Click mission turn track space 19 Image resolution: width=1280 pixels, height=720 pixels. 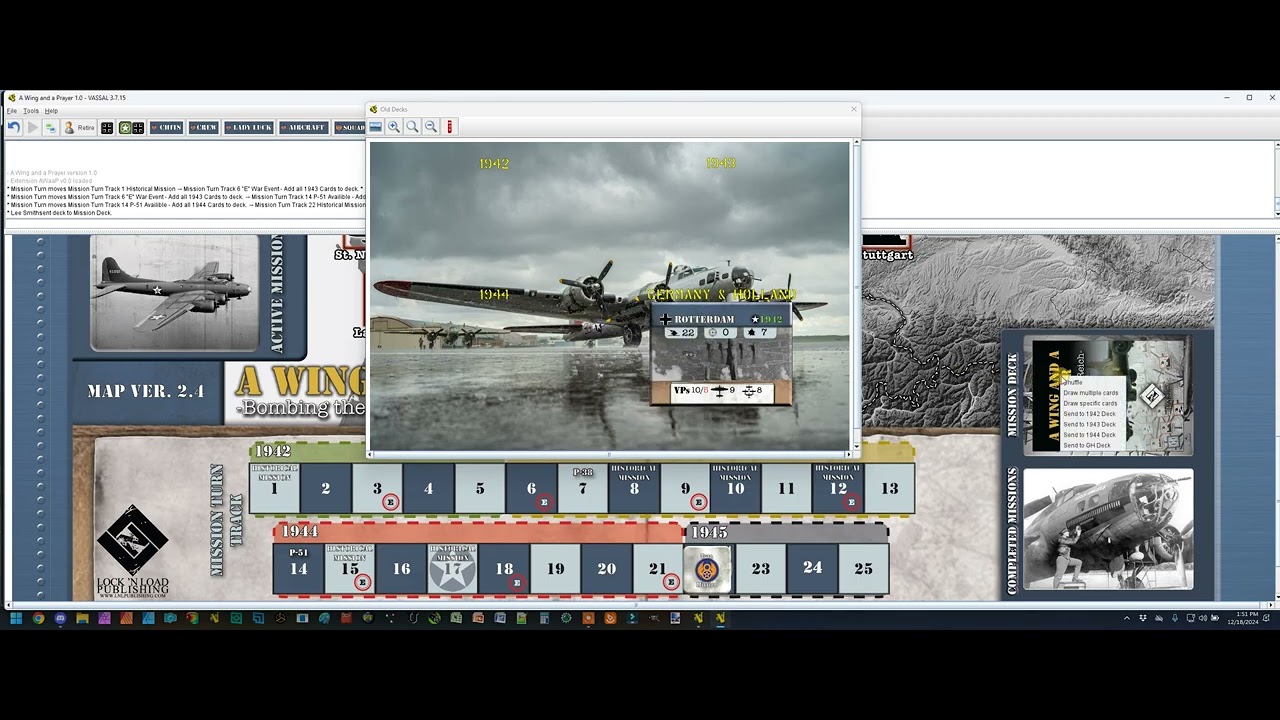(x=555, y=568)
